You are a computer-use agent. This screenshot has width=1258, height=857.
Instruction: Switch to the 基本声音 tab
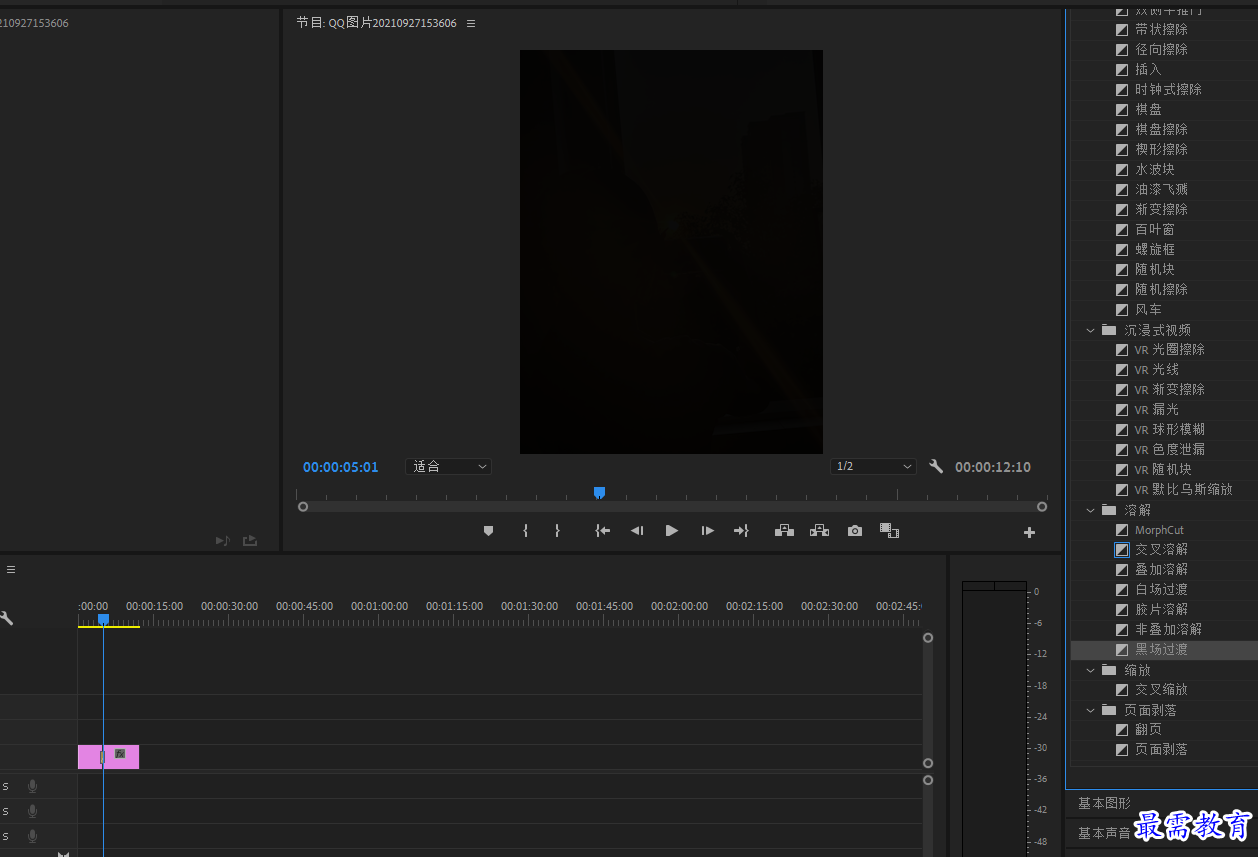[x=1104, y=833]
